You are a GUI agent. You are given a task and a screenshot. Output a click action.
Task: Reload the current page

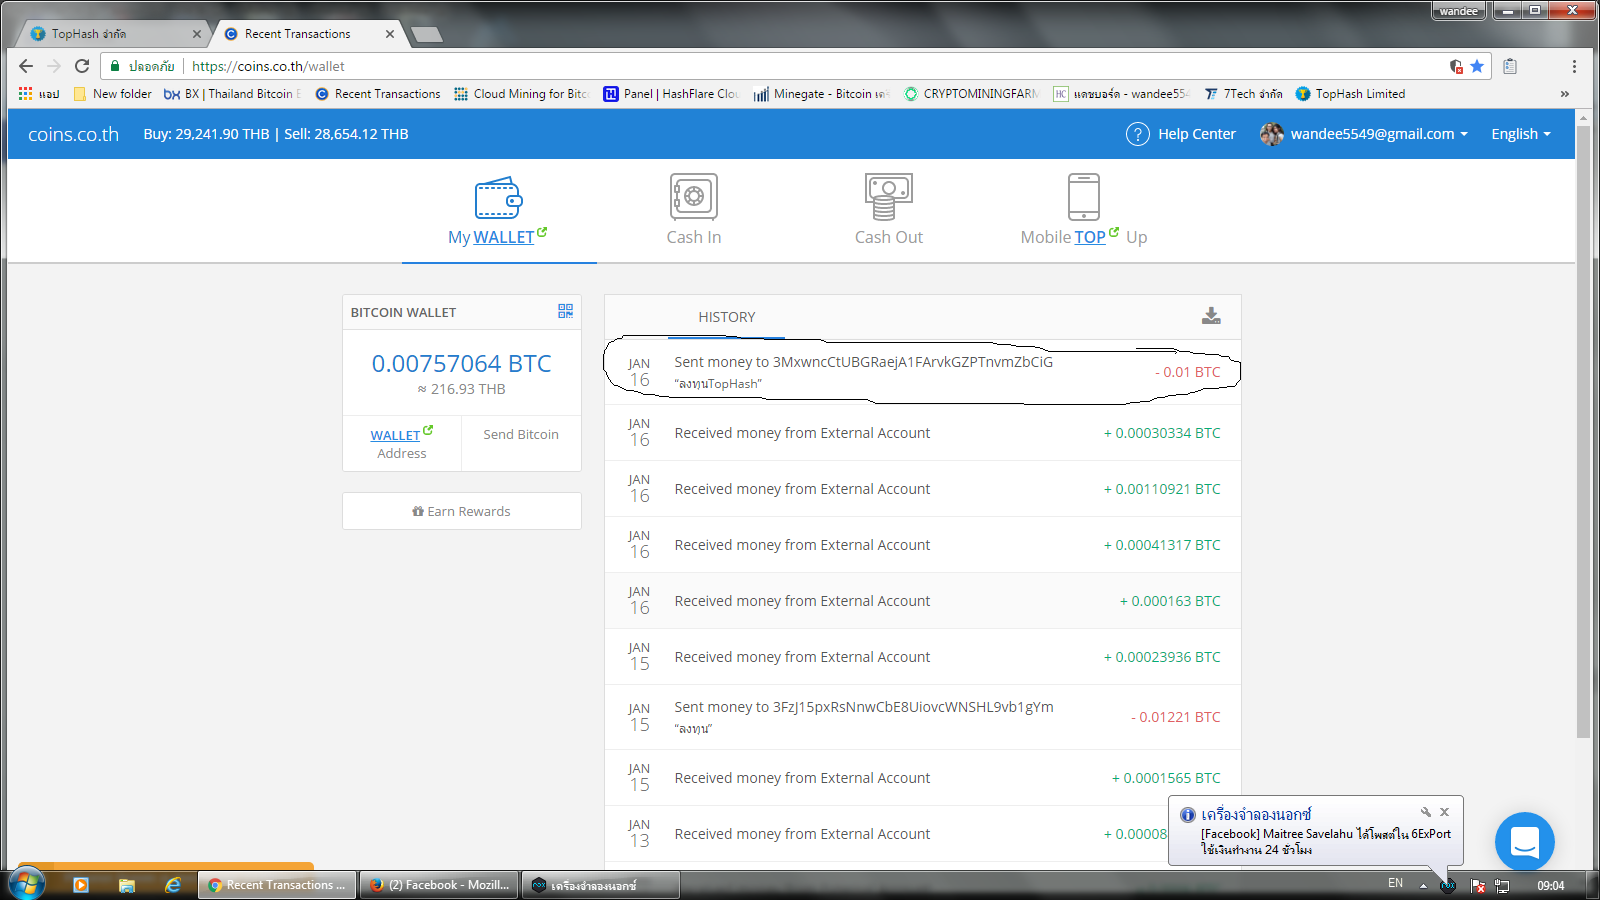(82, 66)
